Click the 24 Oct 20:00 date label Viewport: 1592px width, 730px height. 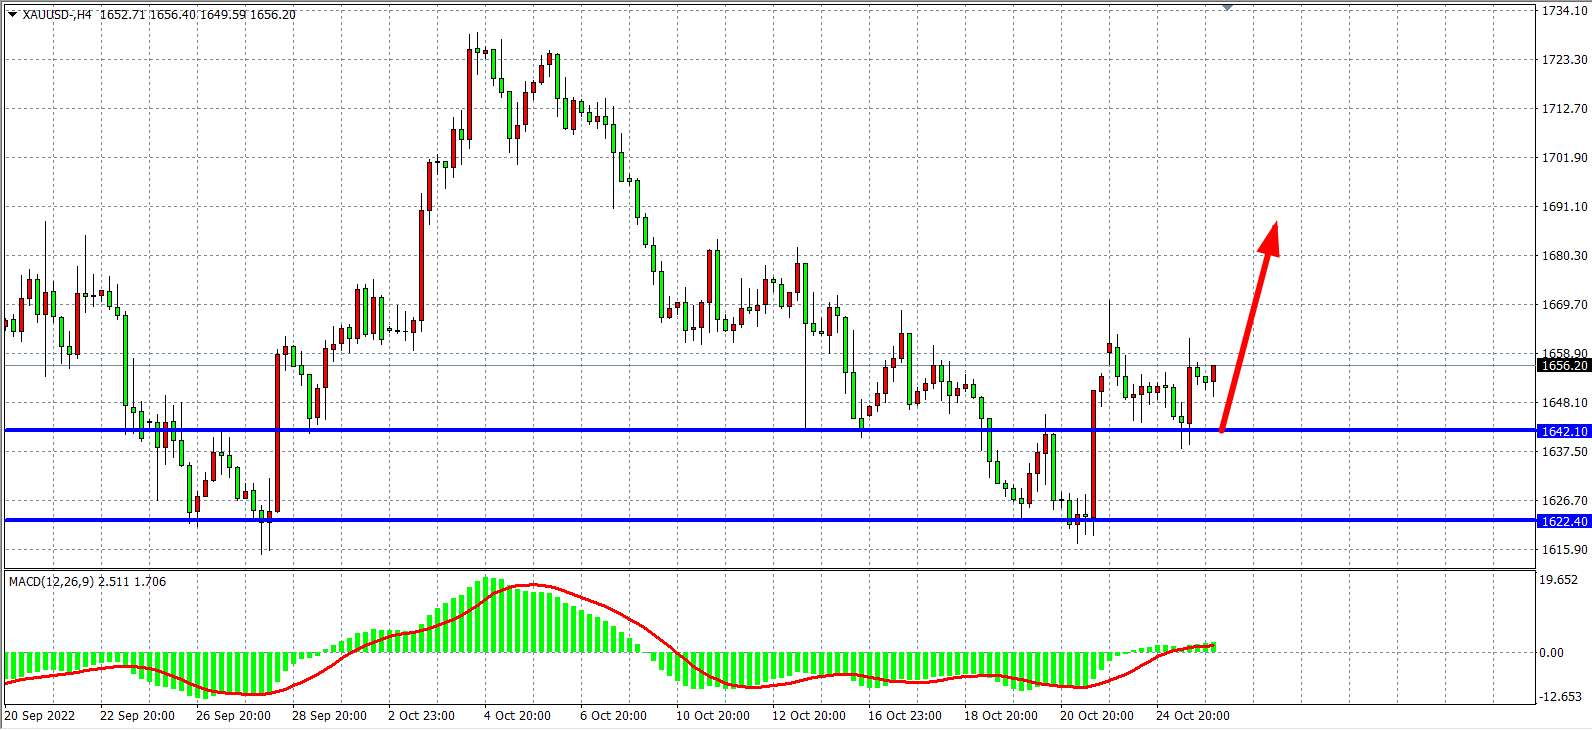(x=1192, y=716)
